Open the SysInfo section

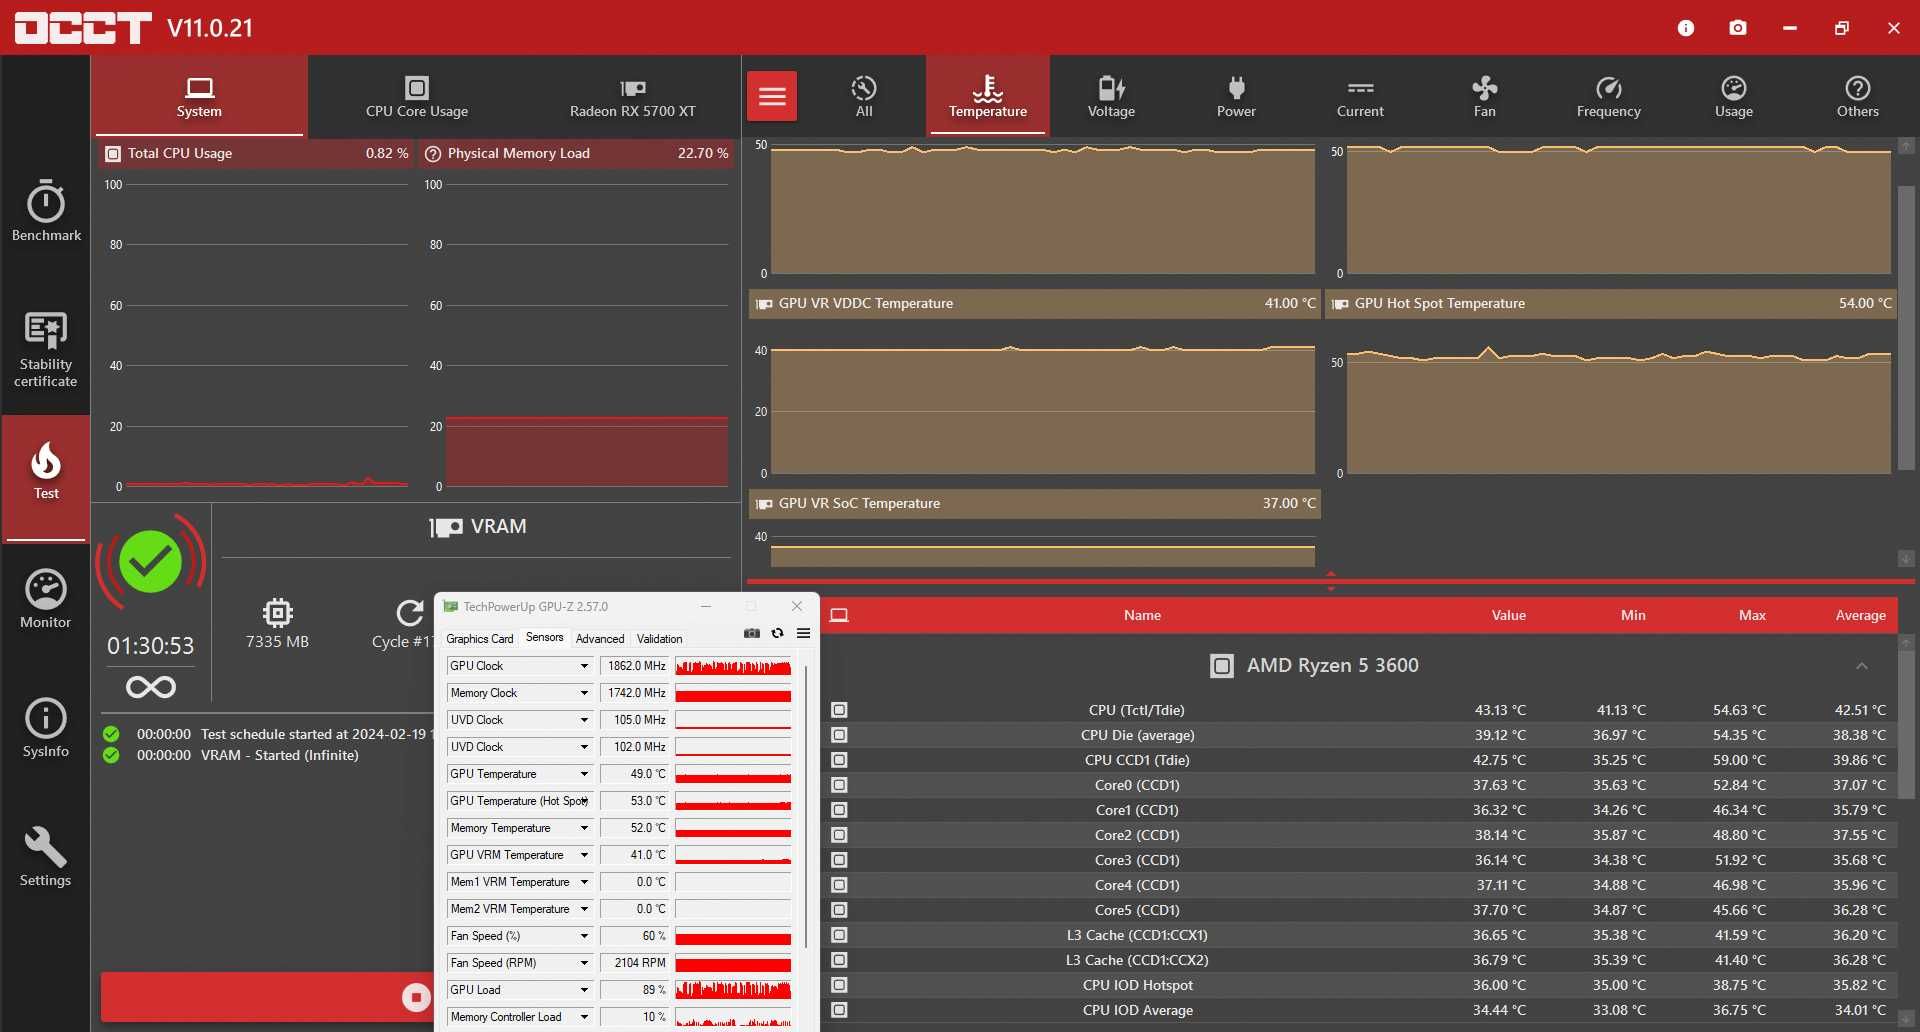46,728
